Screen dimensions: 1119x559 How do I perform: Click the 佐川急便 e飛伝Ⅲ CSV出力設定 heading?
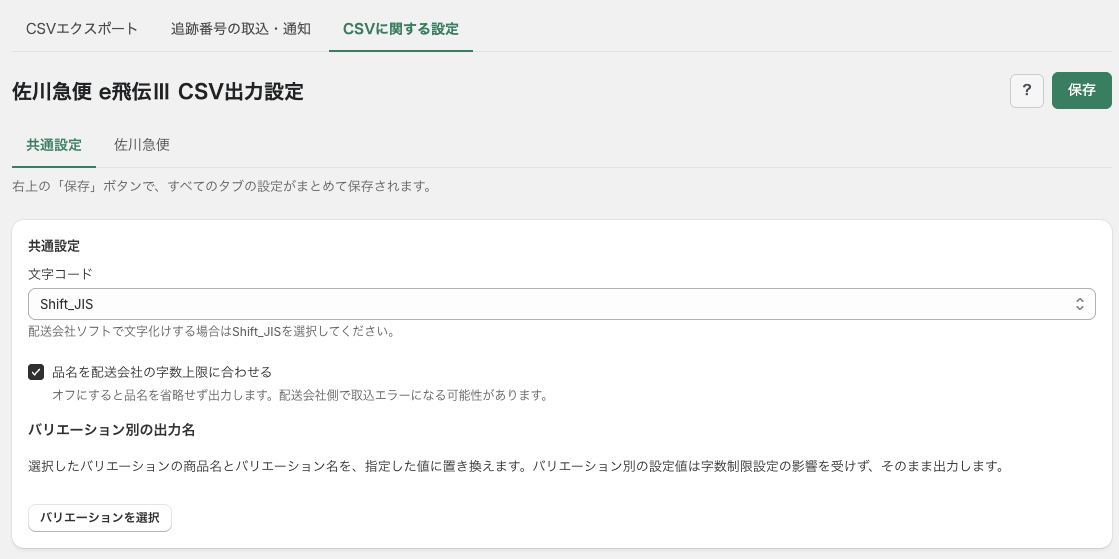(158, 91)
